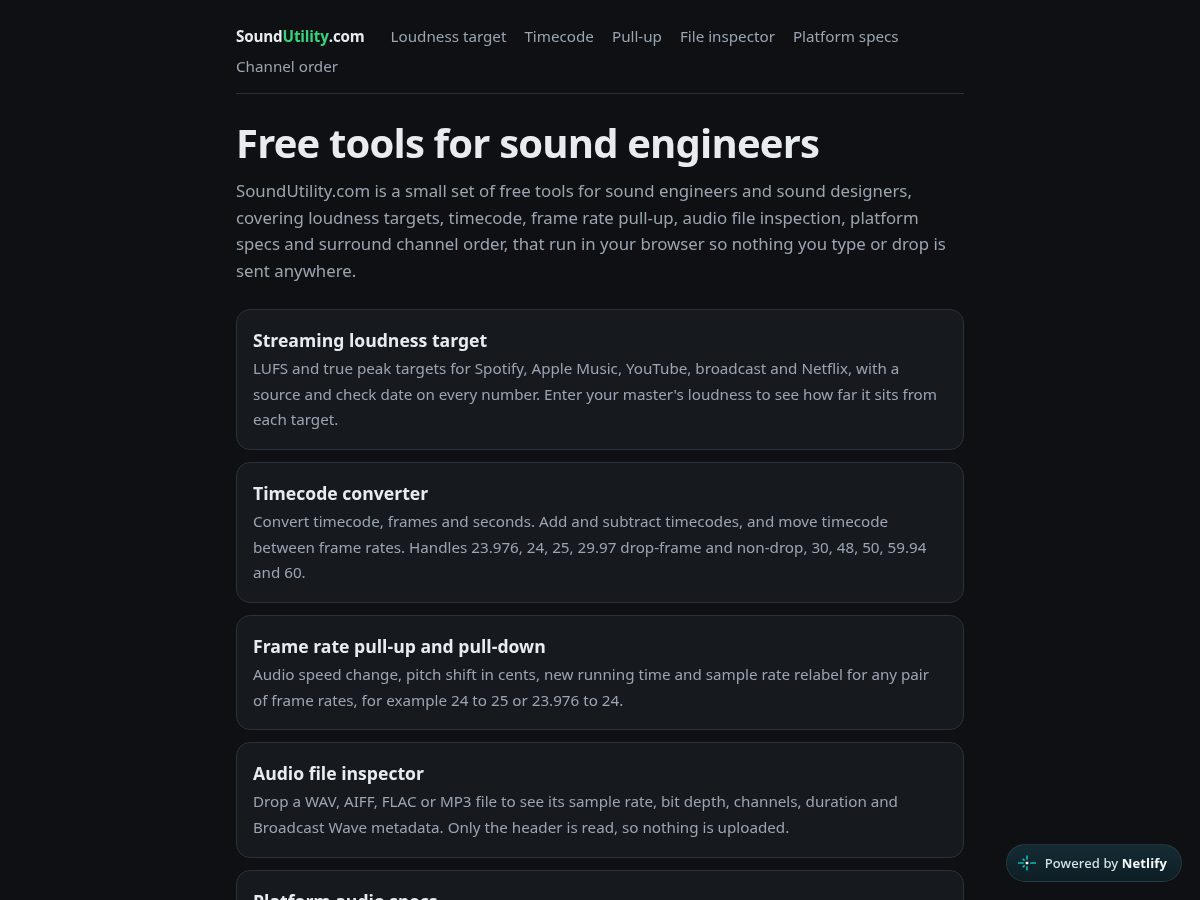Click the SoundUtility.com logo

(300, 36)
